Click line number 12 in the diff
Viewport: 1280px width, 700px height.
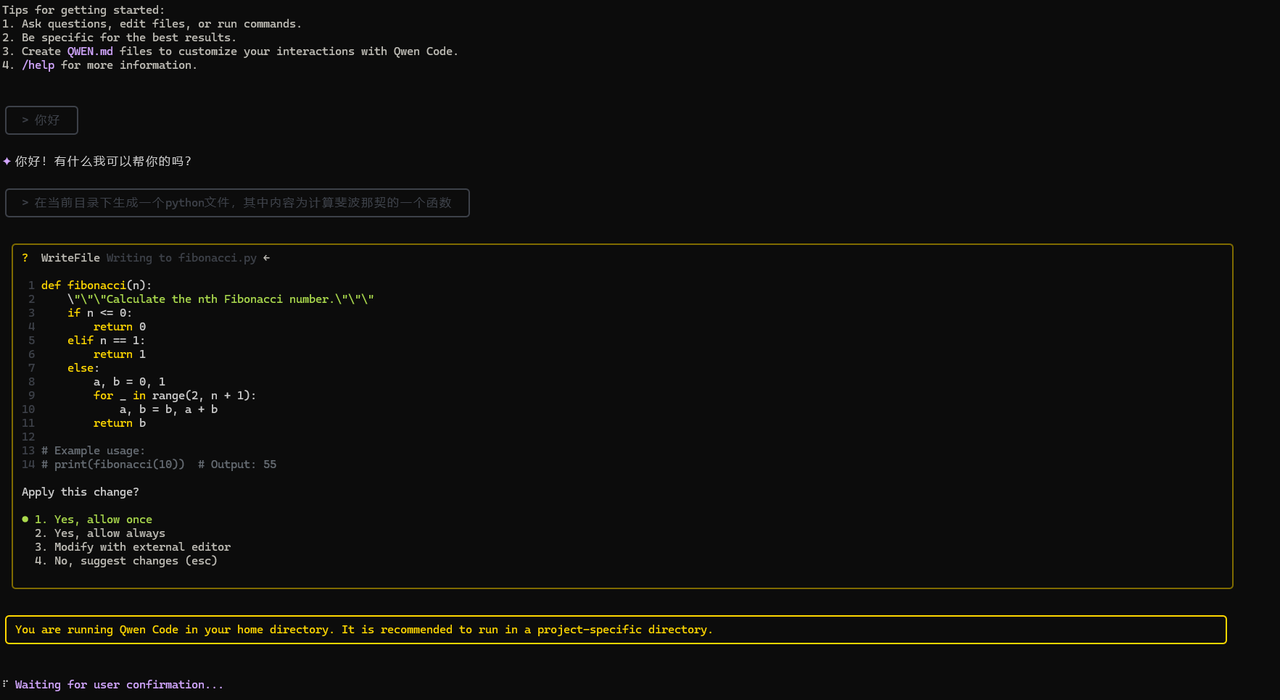[28, 437]
